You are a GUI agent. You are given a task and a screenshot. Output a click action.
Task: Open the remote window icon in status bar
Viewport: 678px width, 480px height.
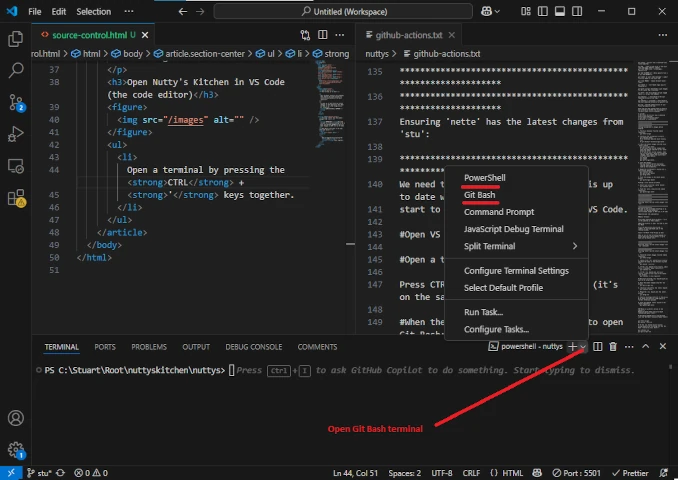pos(11,473)
